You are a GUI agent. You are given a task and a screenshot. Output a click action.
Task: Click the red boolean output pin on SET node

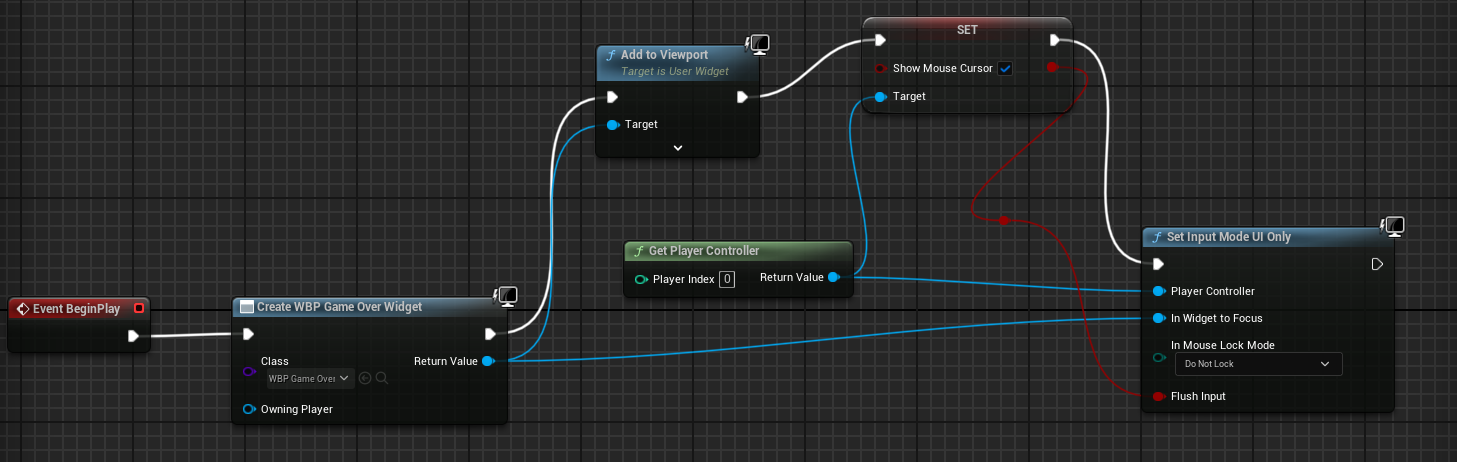coord(1051,67)
